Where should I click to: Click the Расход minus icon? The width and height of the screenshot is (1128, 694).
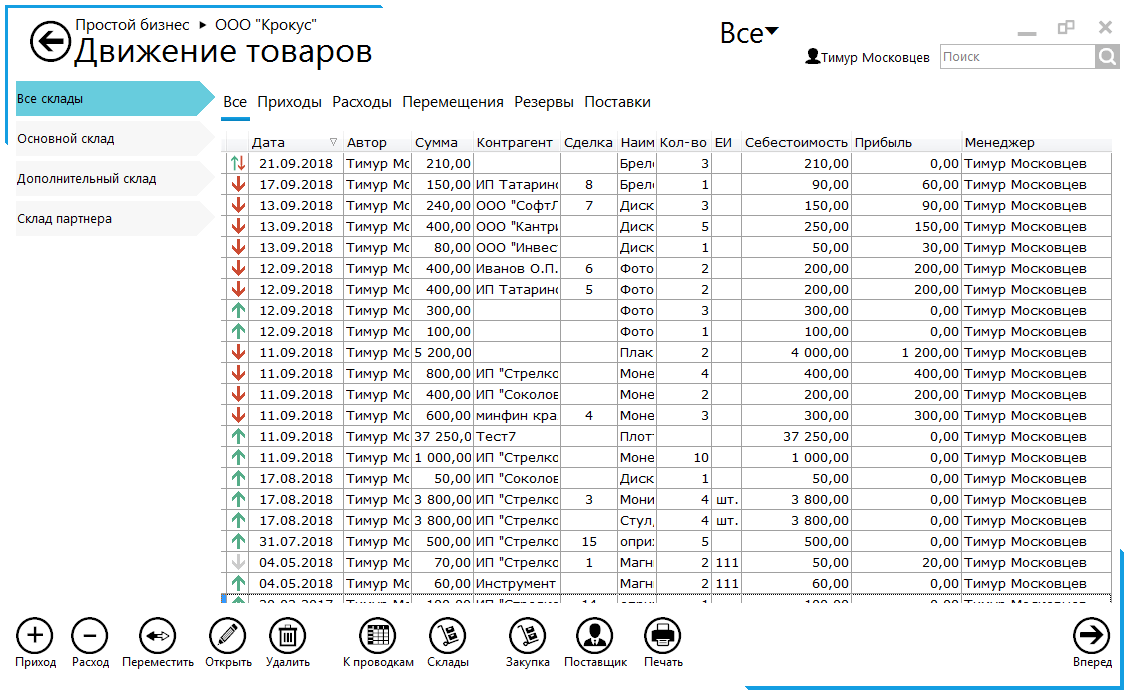(90, 635)
